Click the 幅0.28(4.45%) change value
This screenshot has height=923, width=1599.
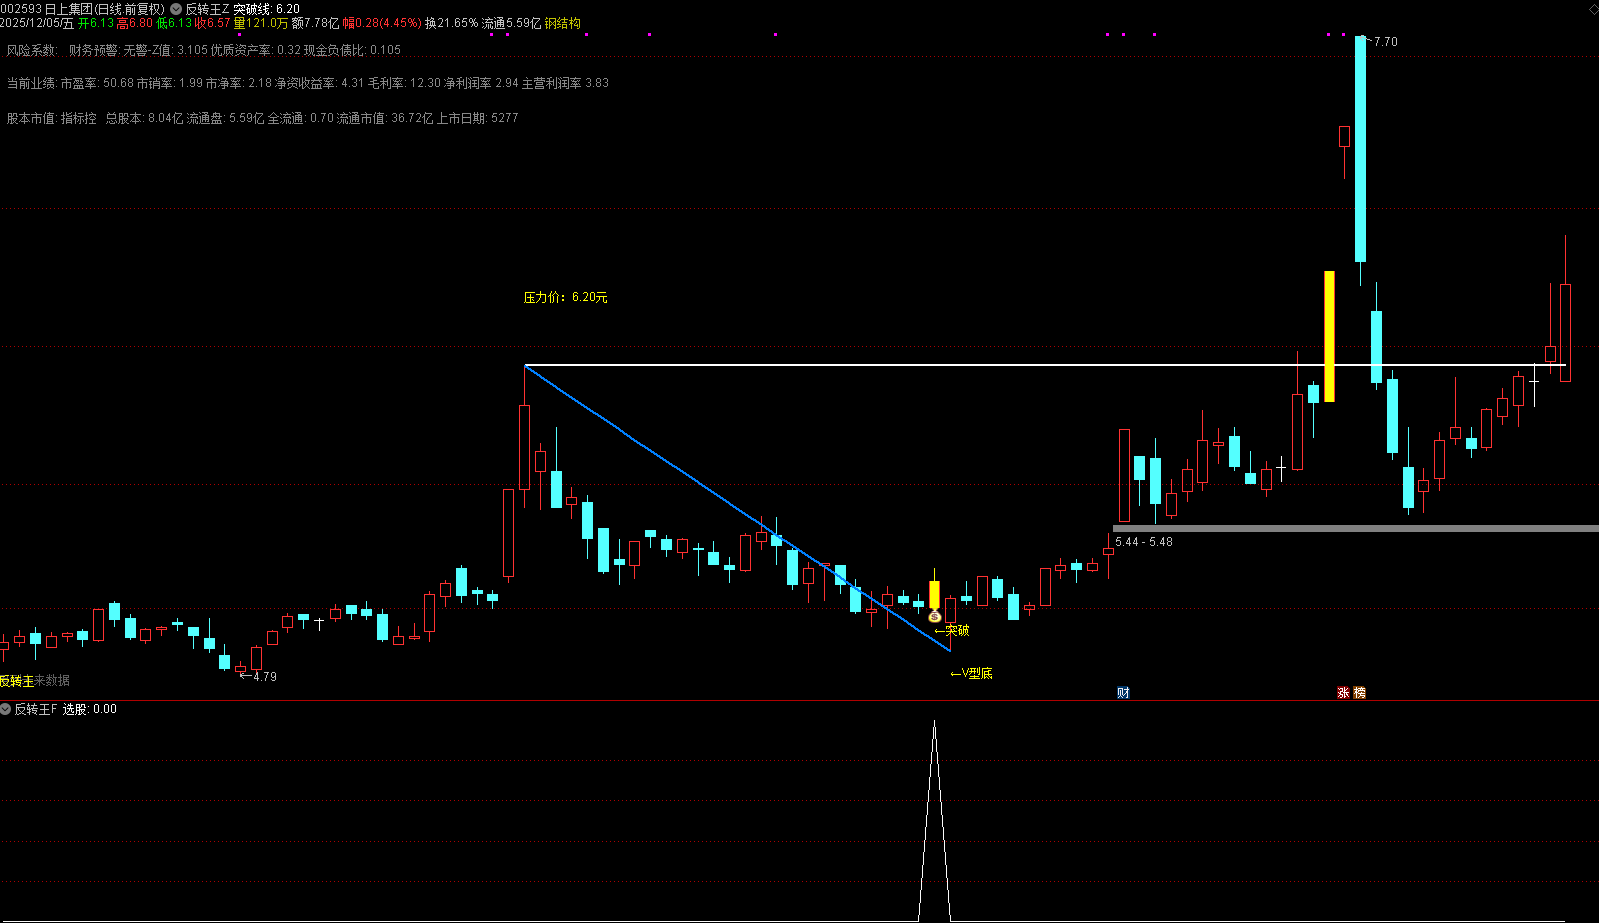[x=382, y=23]
